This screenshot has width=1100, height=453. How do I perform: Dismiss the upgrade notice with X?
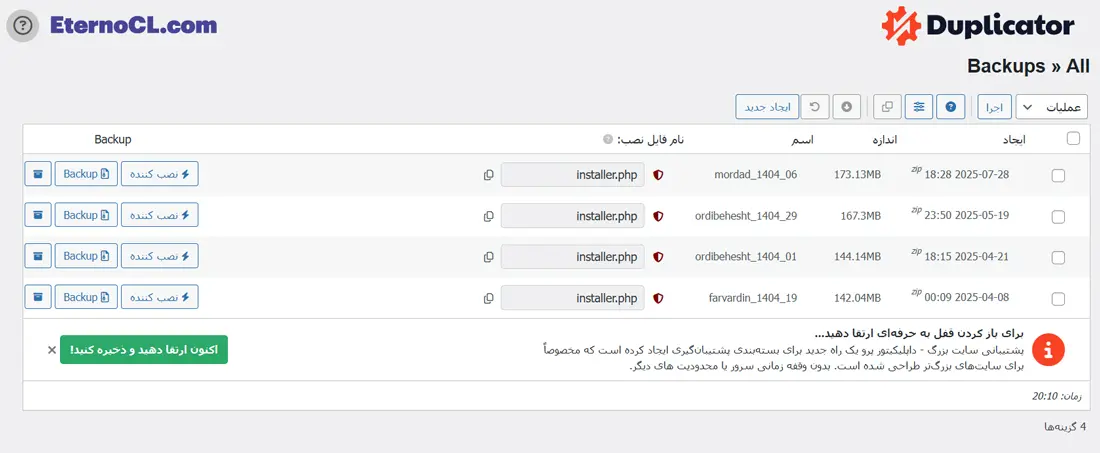[x=52, y=350]
